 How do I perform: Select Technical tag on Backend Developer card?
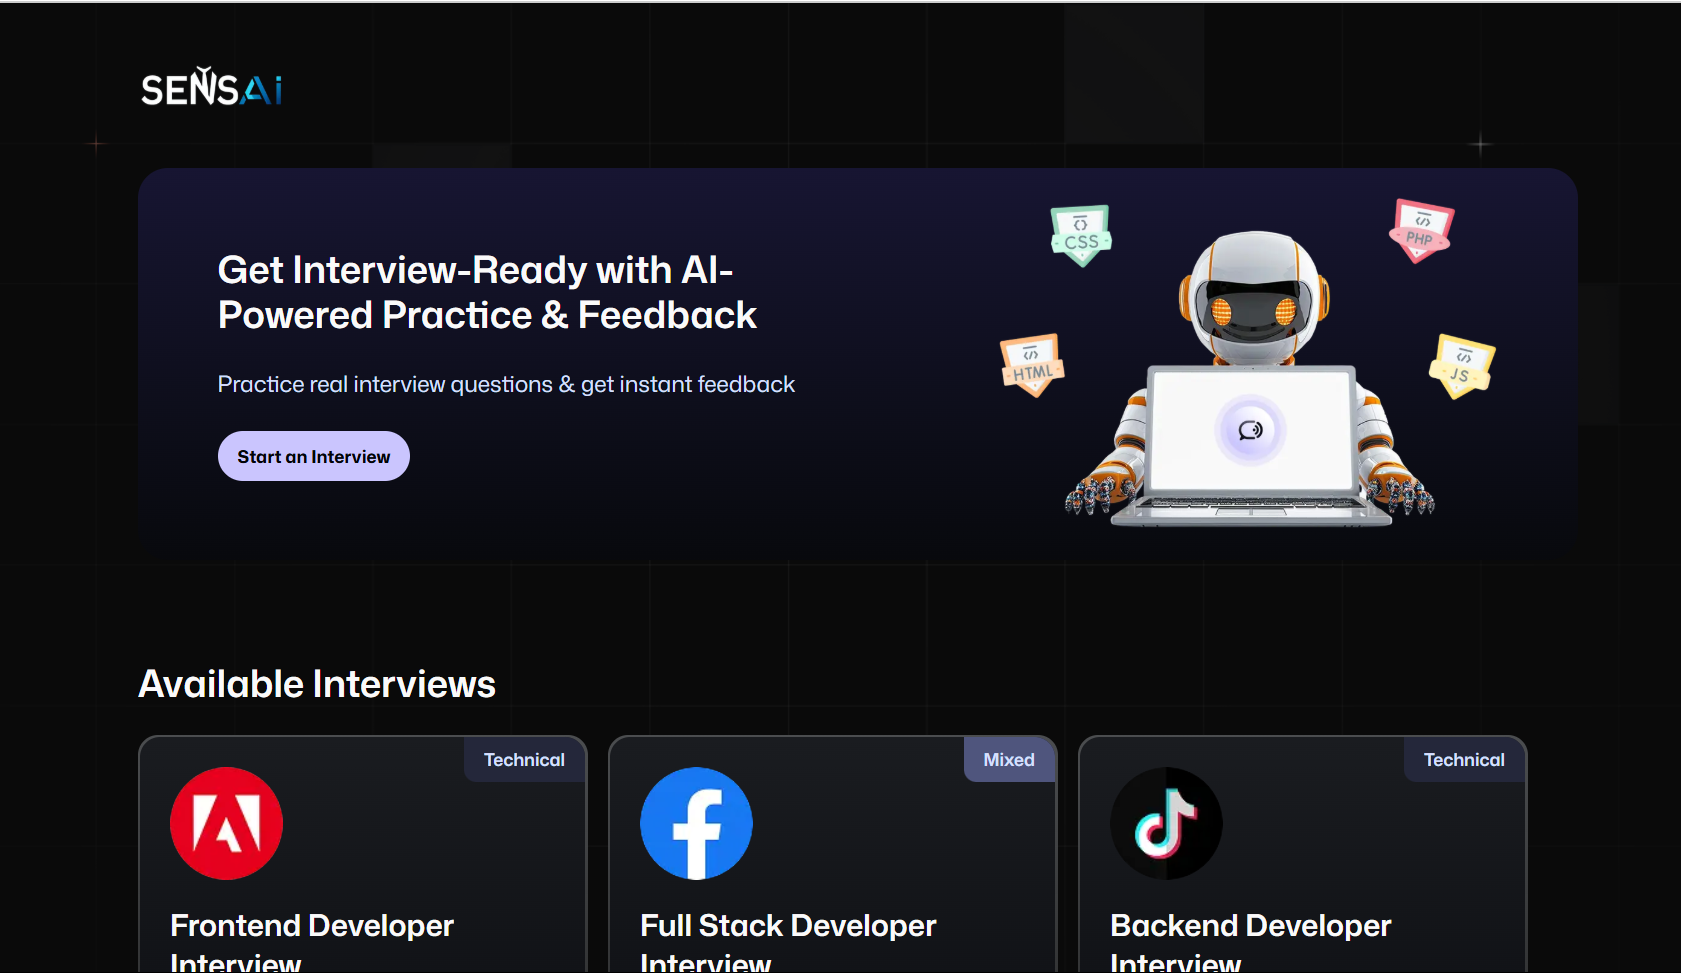(1464, 760)
